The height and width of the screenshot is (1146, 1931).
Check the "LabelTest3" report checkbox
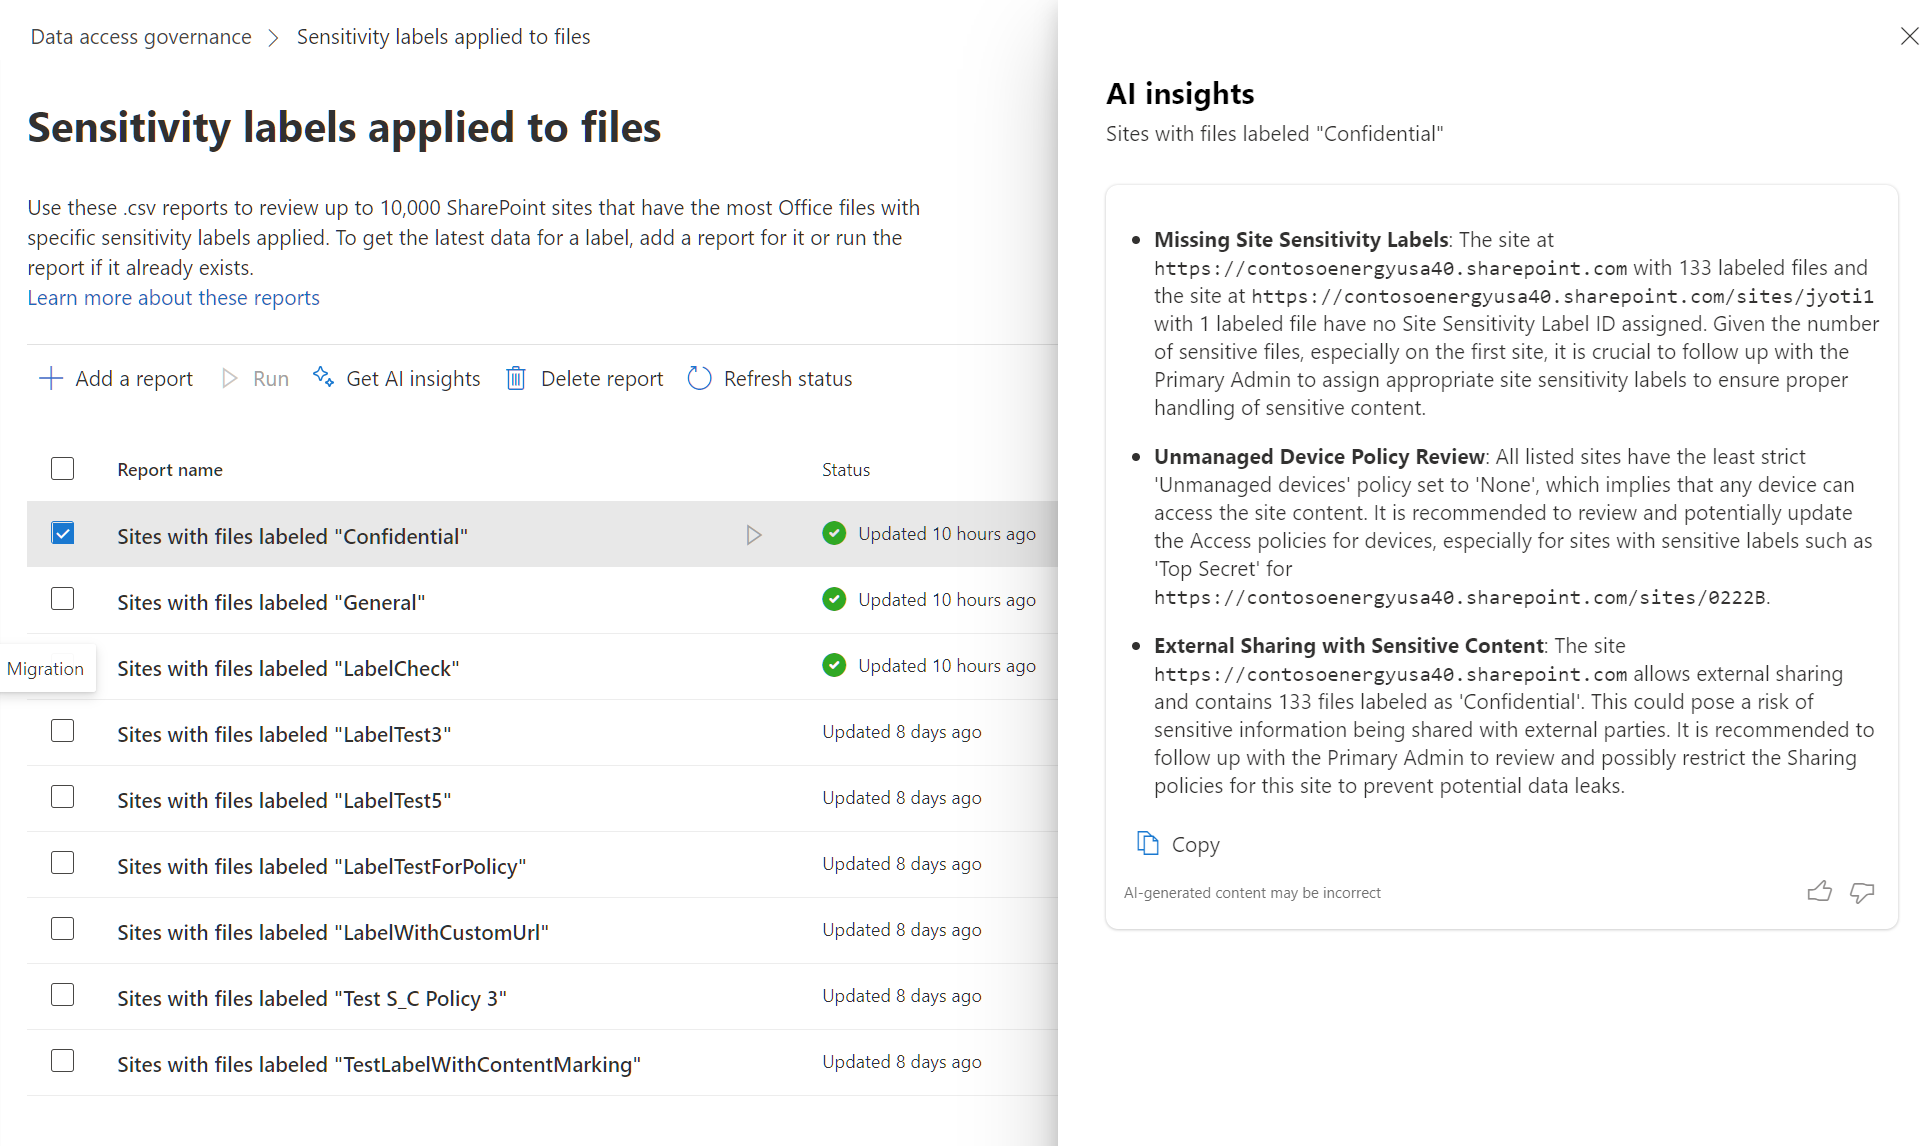(x=63, y=731)
